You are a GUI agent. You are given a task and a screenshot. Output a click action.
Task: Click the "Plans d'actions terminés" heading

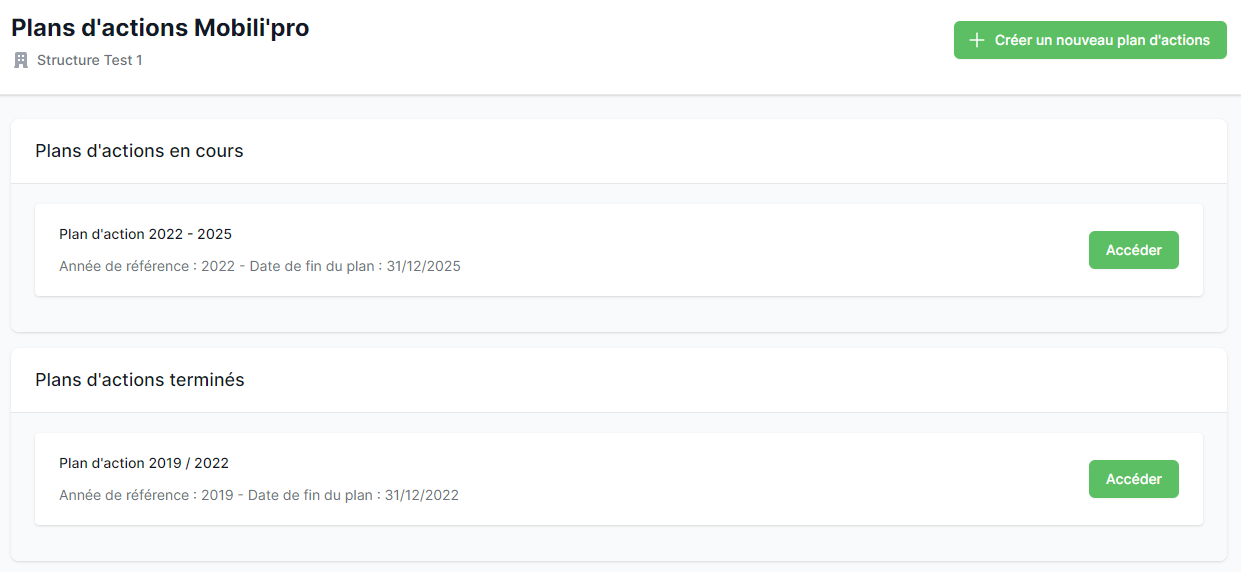pyautogui.click(x=139, y=380)
